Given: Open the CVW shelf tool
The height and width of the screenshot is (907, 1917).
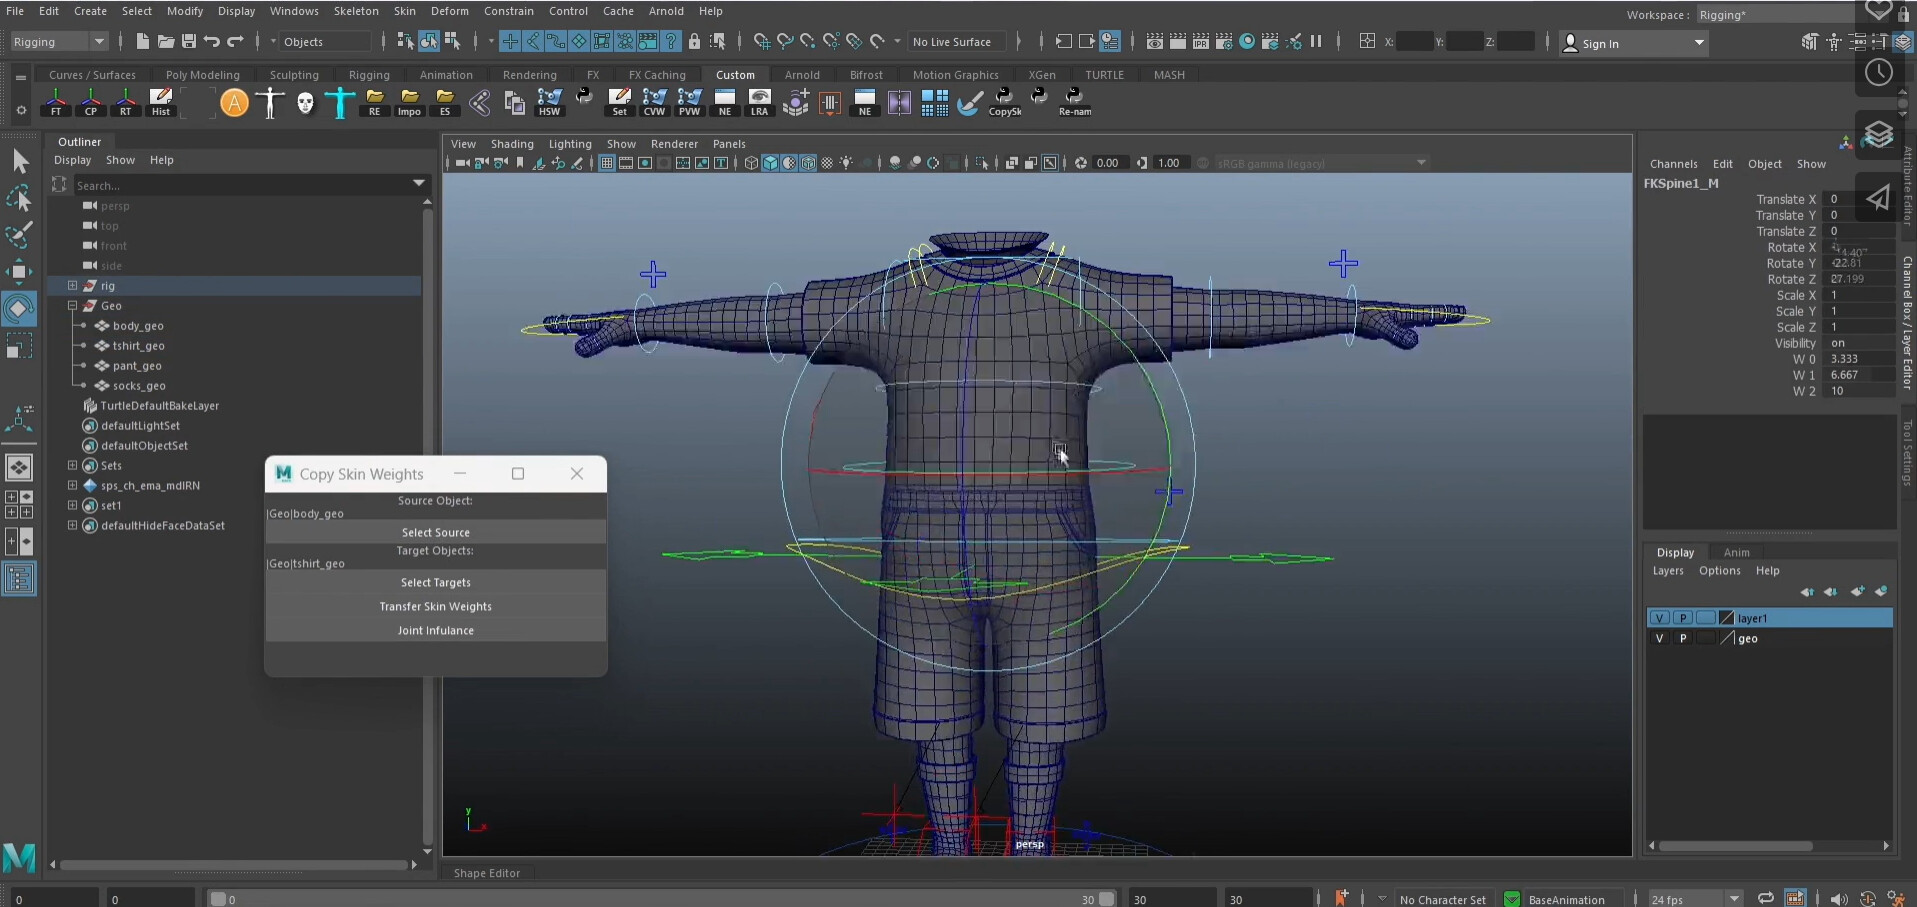Looking at the screenshot, I should (655, 100).
